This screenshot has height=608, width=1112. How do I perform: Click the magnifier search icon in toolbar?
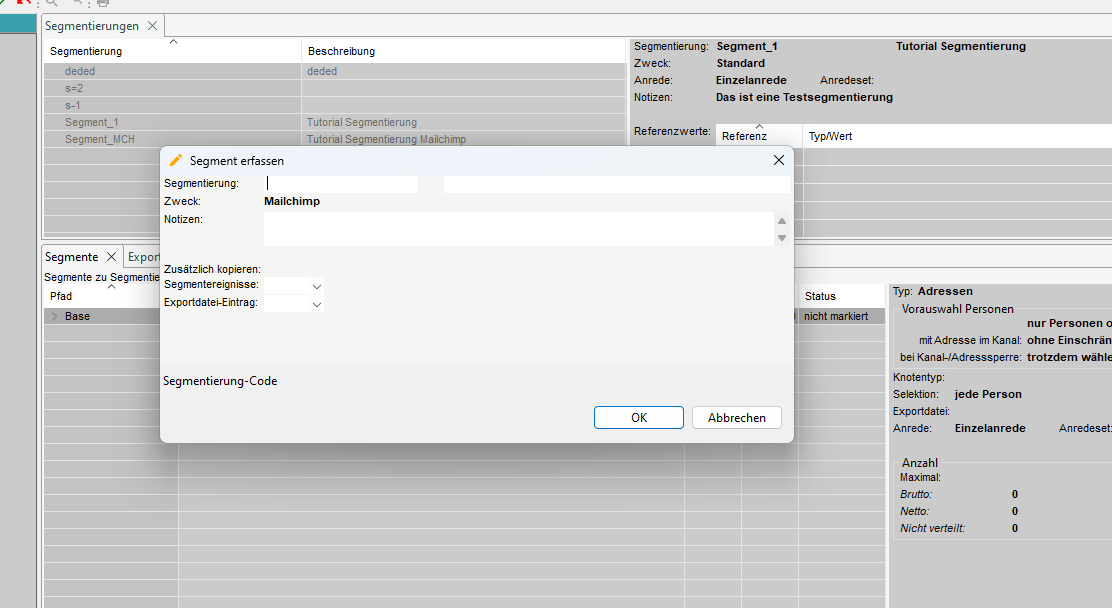[52, 3]
